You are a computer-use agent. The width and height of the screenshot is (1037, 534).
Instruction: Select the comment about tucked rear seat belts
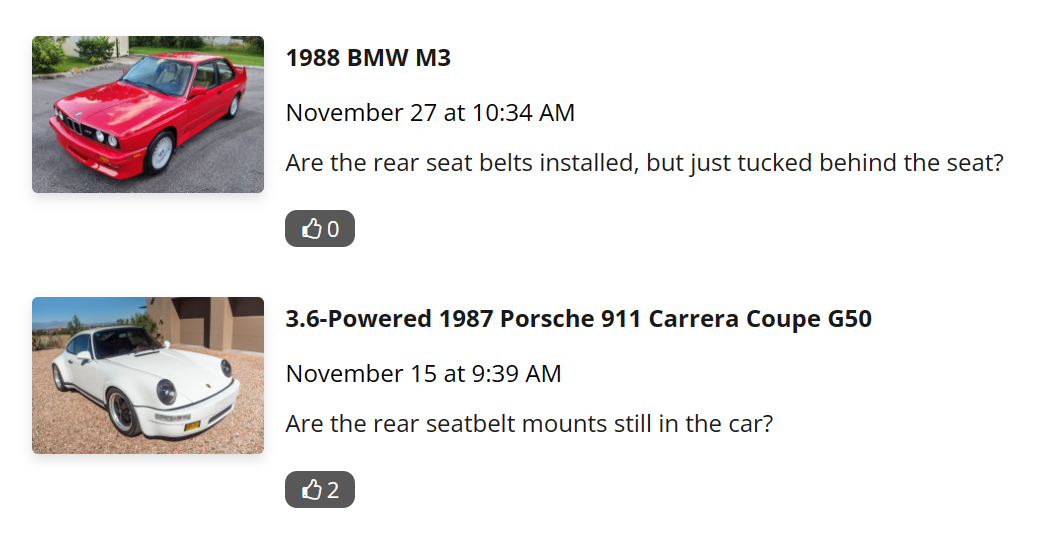point(644,163)
